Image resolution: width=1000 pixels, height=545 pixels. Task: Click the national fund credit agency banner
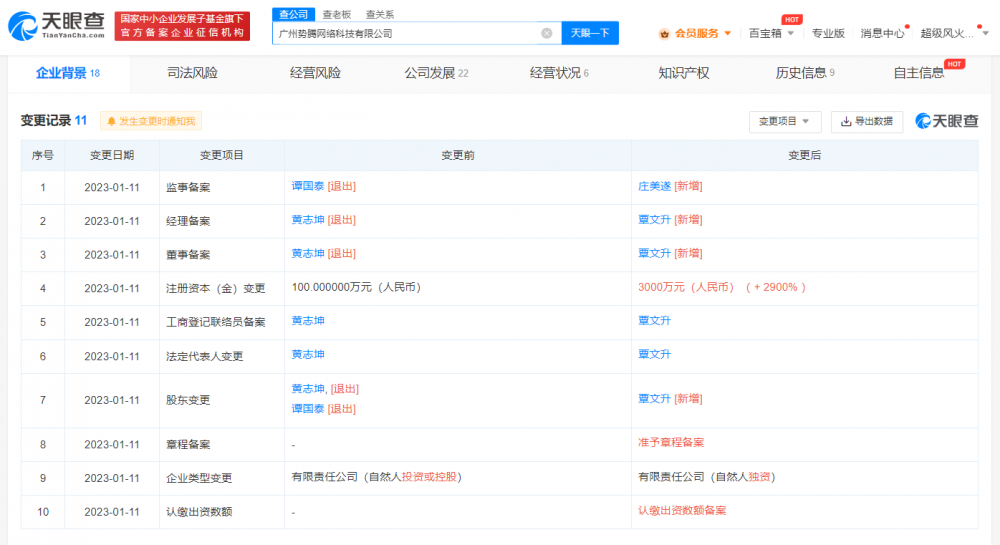[x=182, y=26]
